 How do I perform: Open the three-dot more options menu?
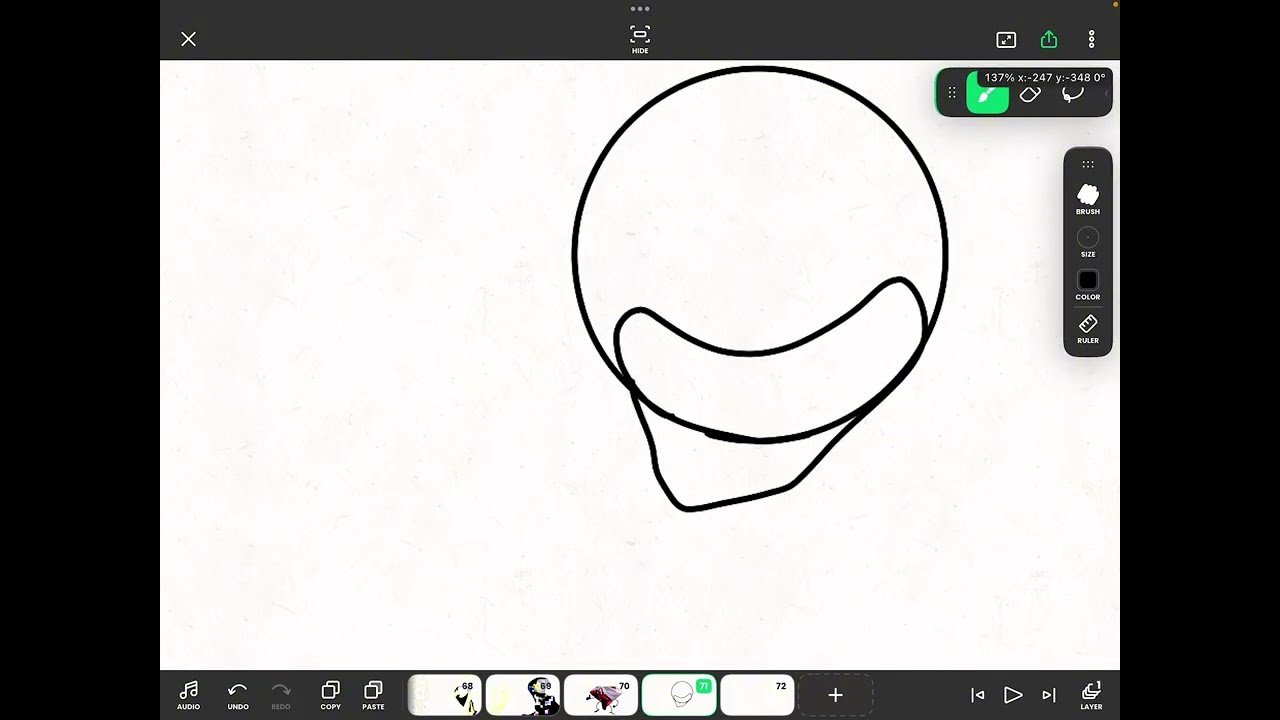coord(1091,39)
